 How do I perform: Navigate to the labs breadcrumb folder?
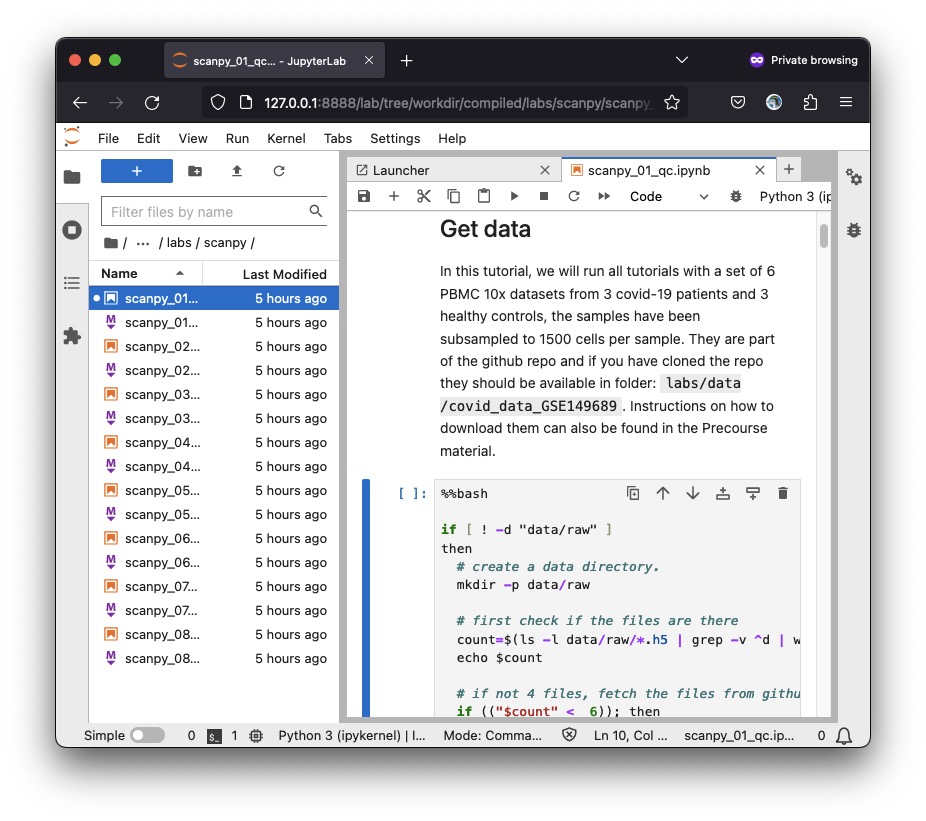179,243
